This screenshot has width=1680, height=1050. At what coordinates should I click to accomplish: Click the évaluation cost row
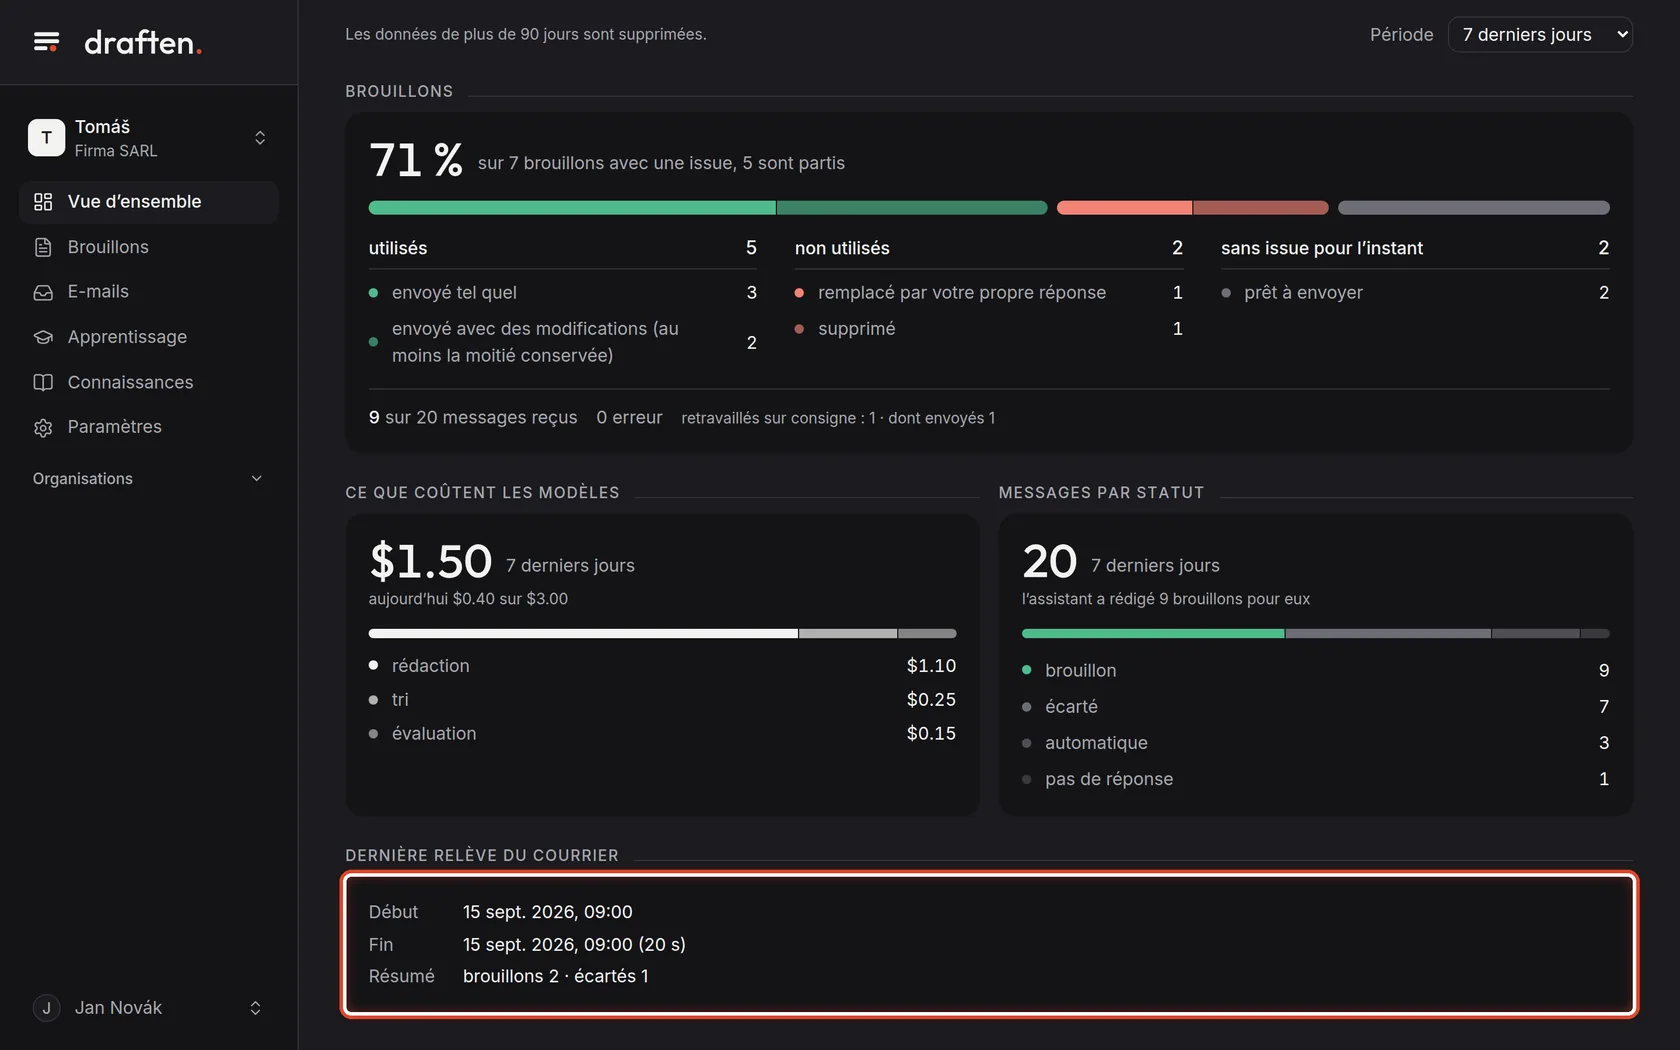point(662,734)
